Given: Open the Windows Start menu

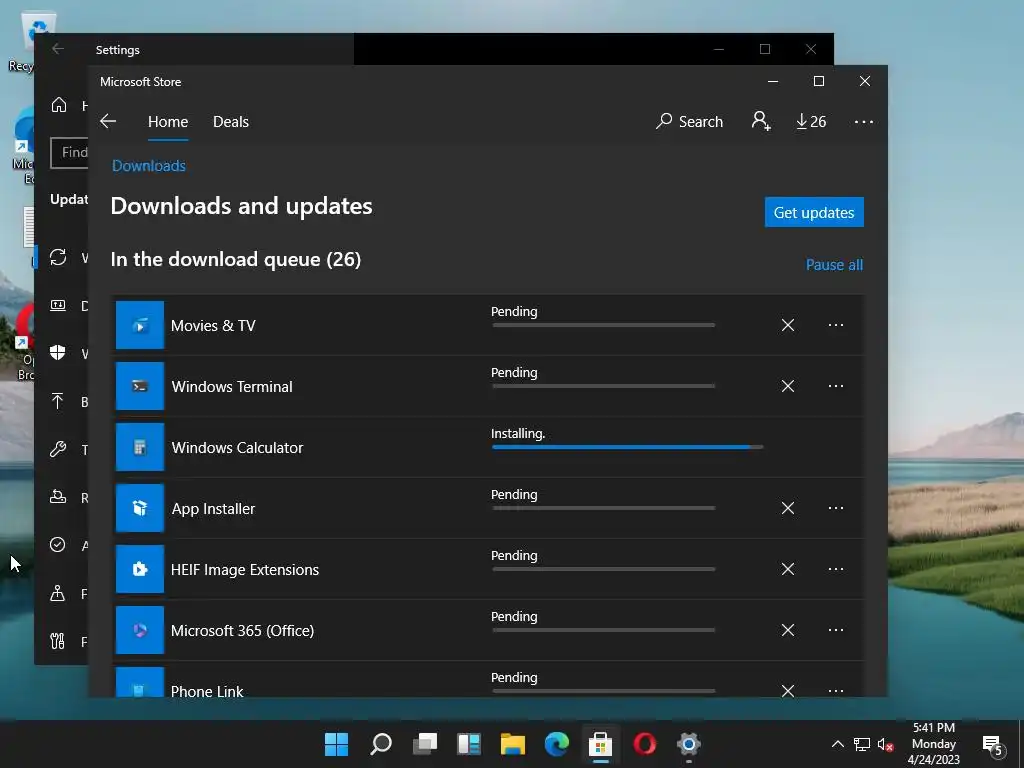Looking at the screenshot, I should point(336,744).
